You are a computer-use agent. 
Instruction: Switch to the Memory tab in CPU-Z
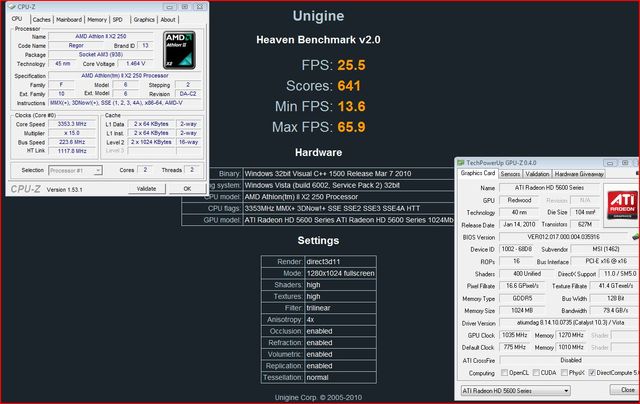[x=97, y=20]
